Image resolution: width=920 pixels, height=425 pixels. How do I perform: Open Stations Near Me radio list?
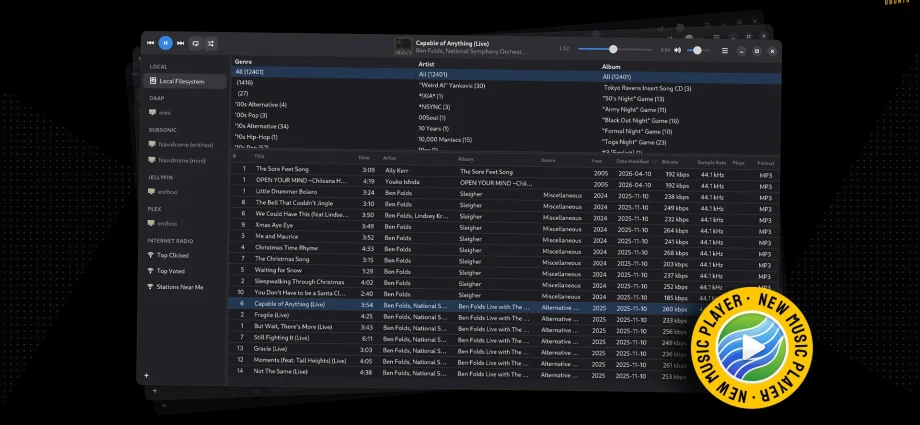180,287
